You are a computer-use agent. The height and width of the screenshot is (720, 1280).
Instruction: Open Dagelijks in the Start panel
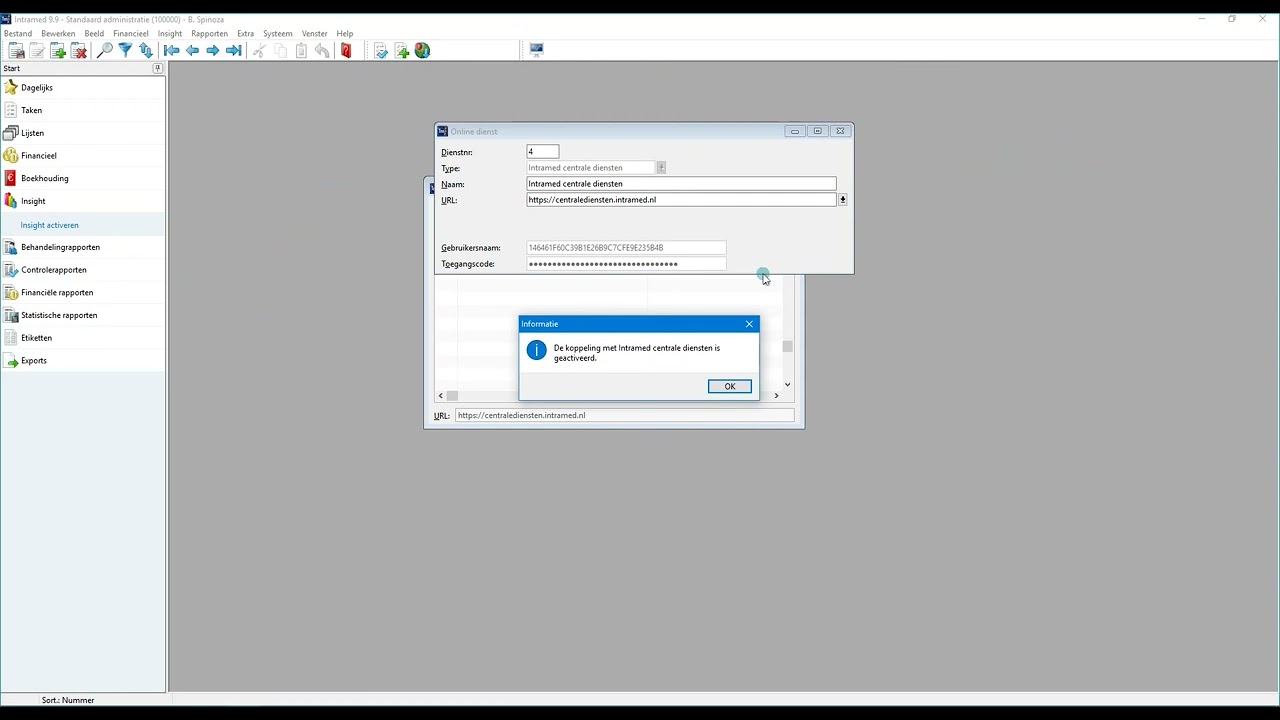coord(83,88)
